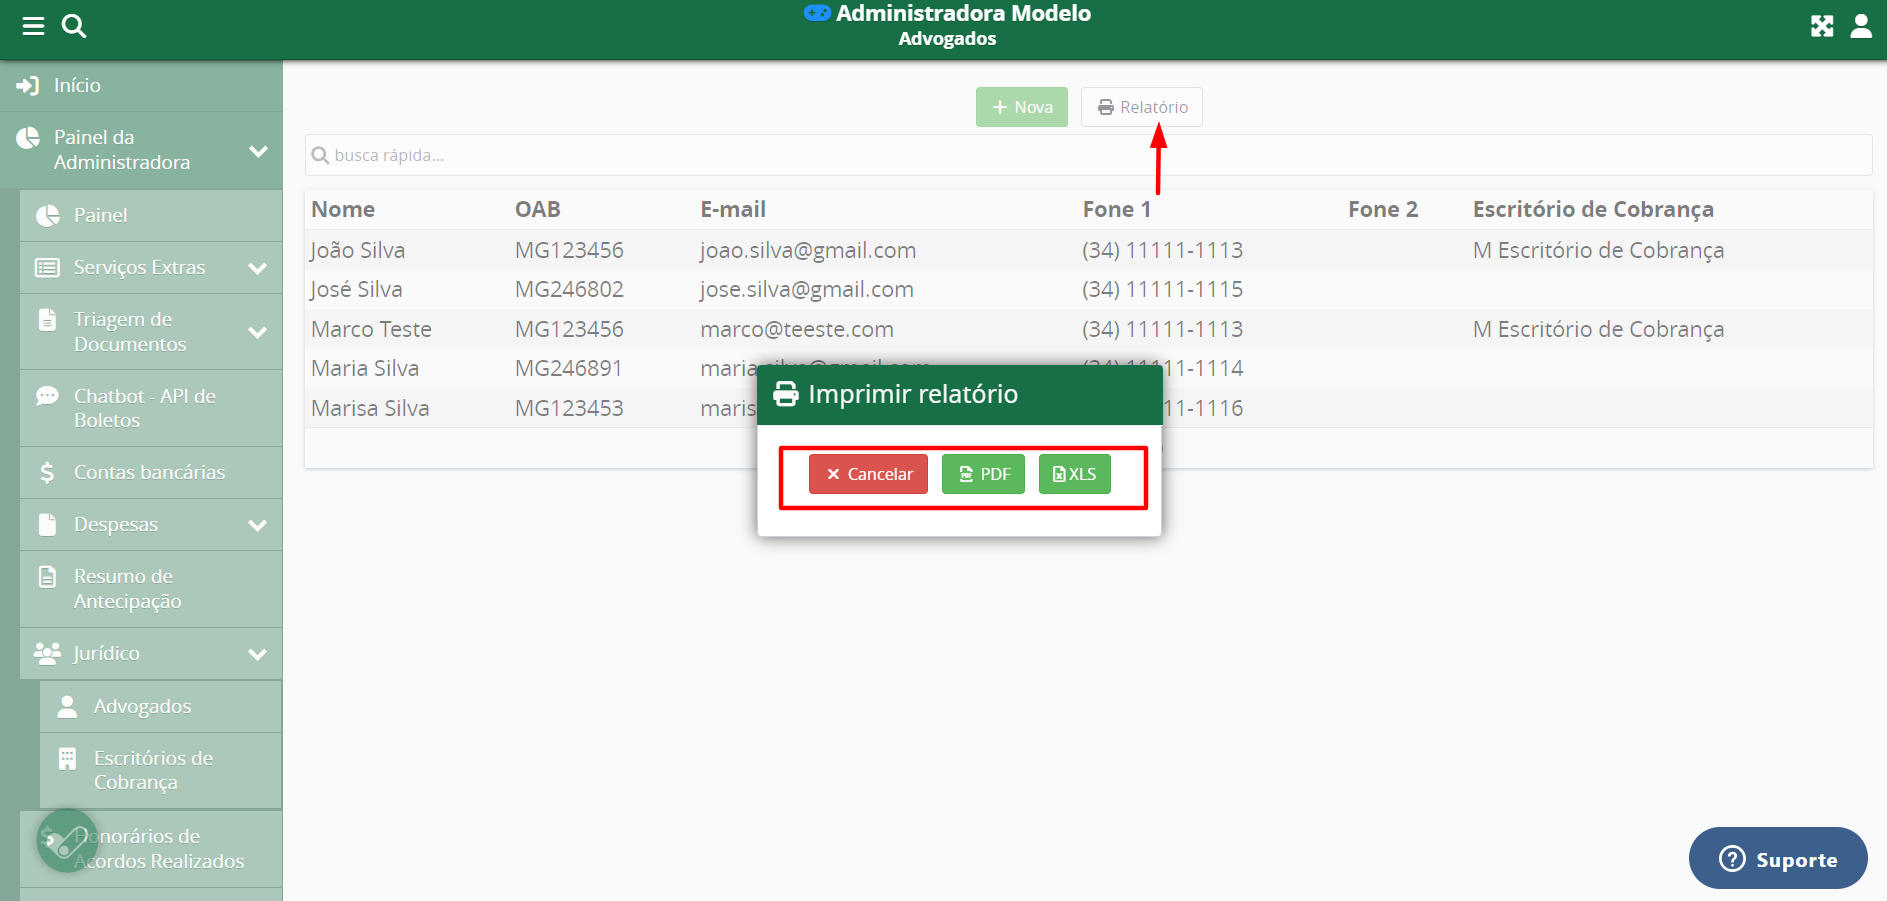Open Contas bancárias menu item
Image resolution: width=1887 pixels, height=901 pixels.
point(149,472)
